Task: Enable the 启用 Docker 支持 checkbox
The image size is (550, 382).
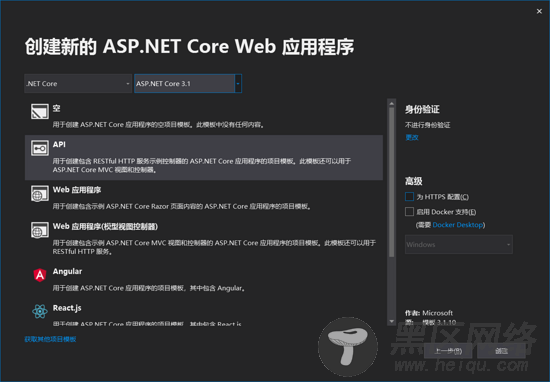Action: [x=409, y=212]
